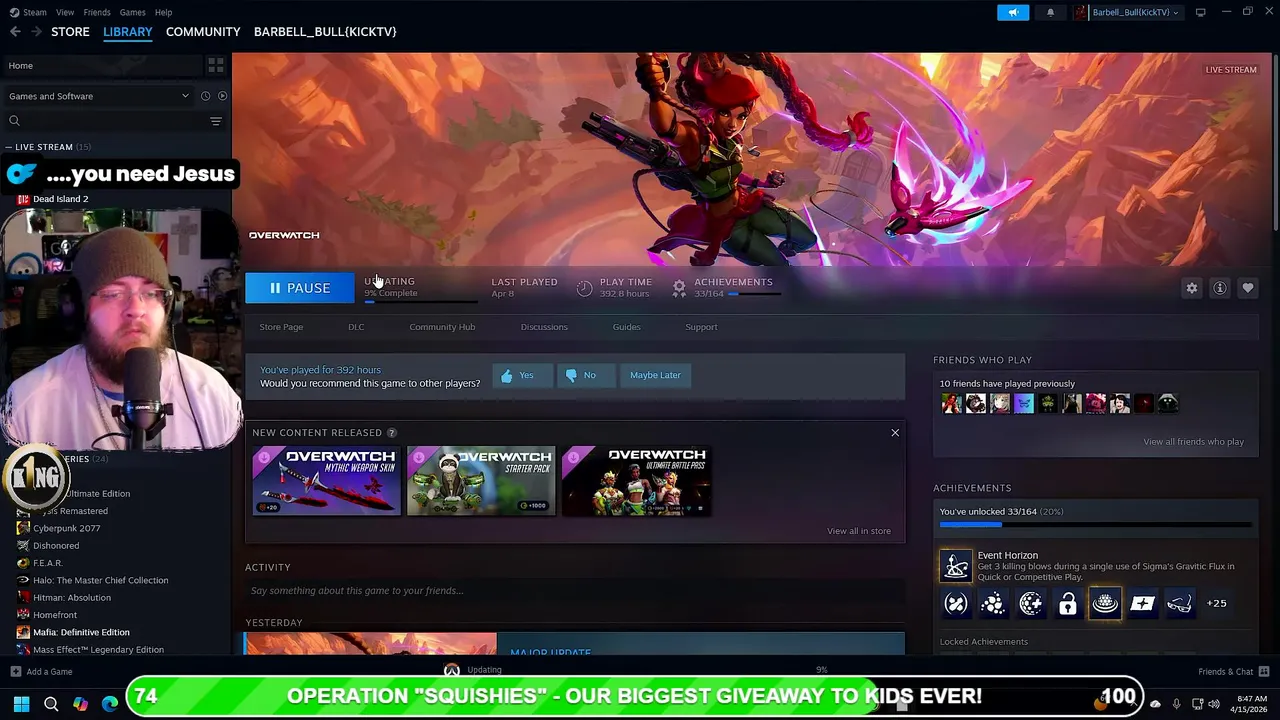Show only ready-to-play games icon
The height and width of the screenshot is (720, 1280).
222,96
